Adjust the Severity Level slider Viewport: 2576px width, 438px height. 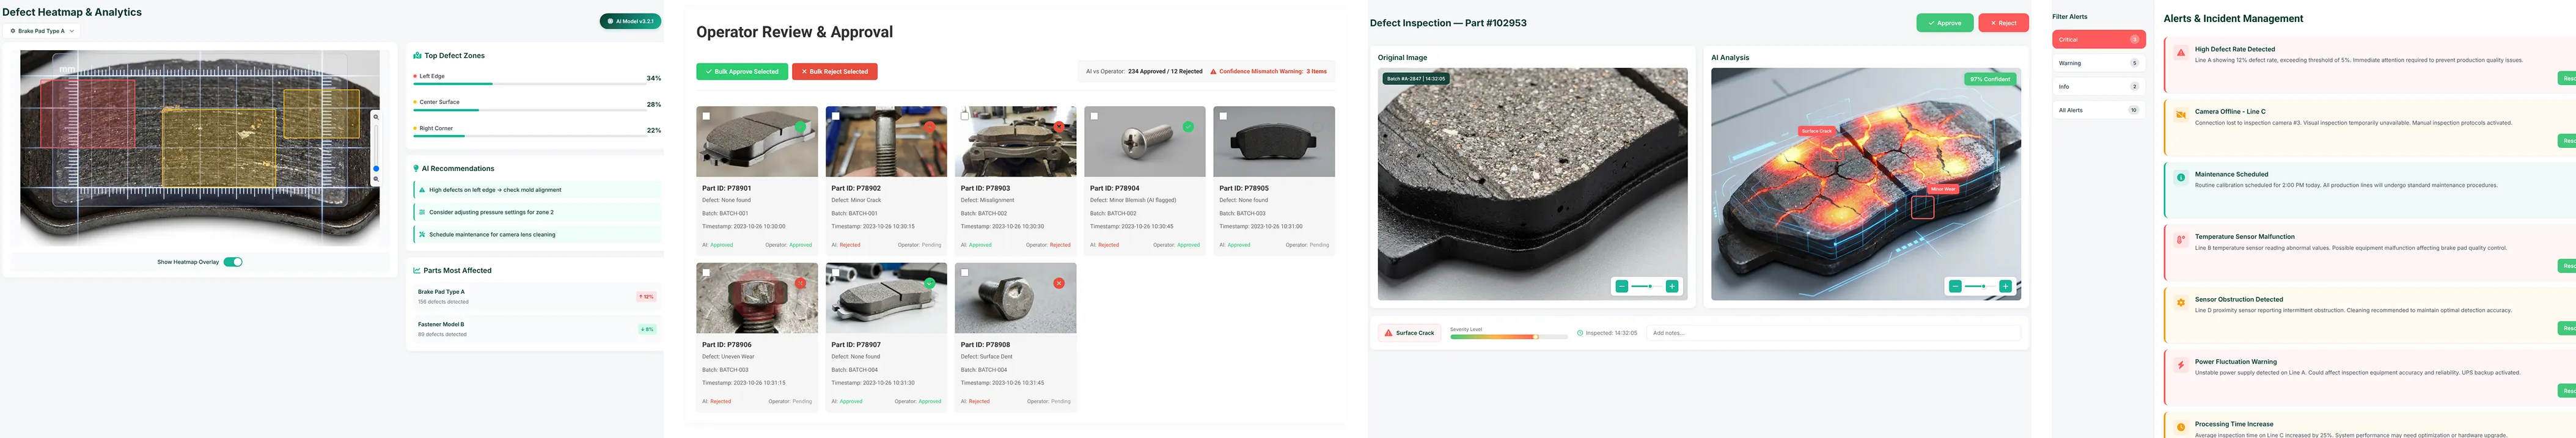1508,337
